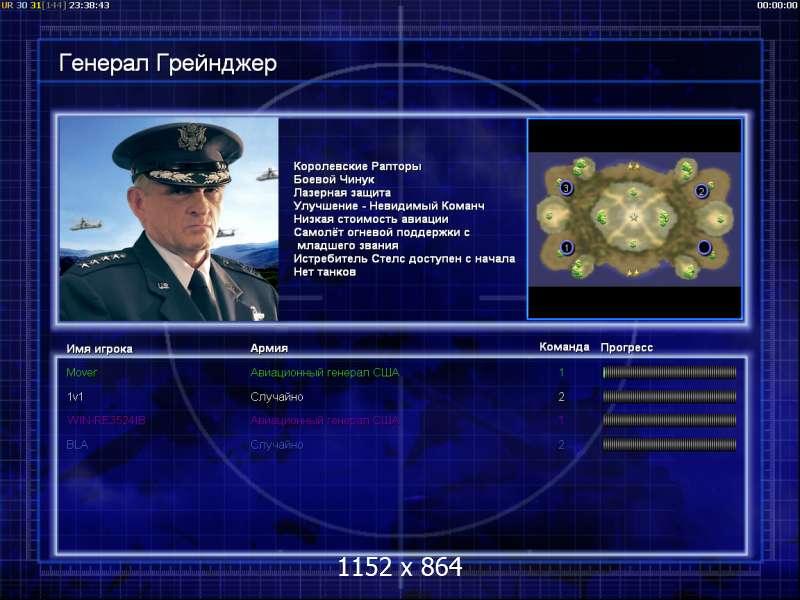
Task: Click start position marker 3 on minimap
Action: coord(565,188)
